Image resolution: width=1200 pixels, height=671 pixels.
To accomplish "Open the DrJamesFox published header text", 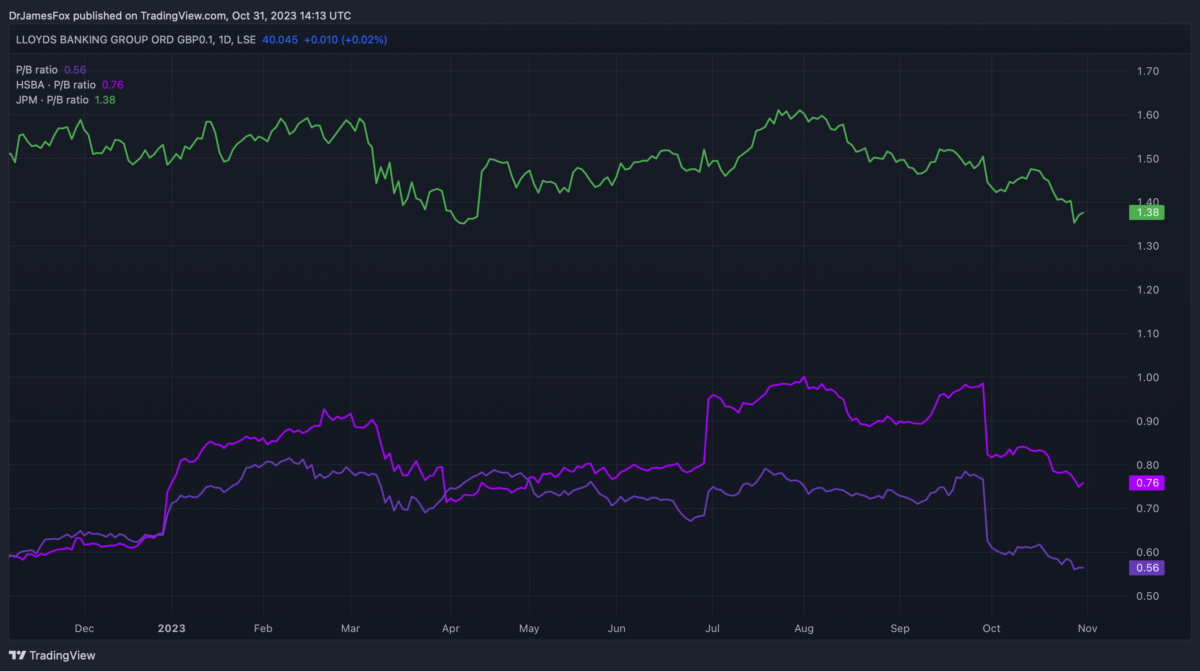I will (178, 15).
